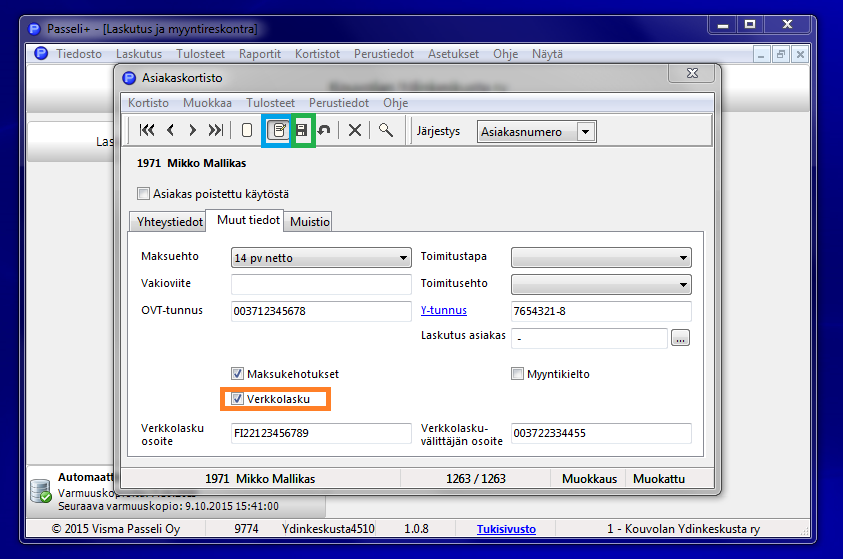Click Kouvolan Ydinkeskusta ry in status bar

click(683, 529)
